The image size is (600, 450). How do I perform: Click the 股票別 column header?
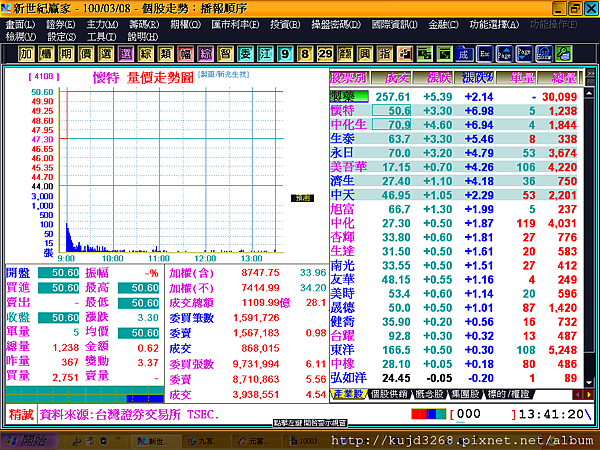click(350, 78)
